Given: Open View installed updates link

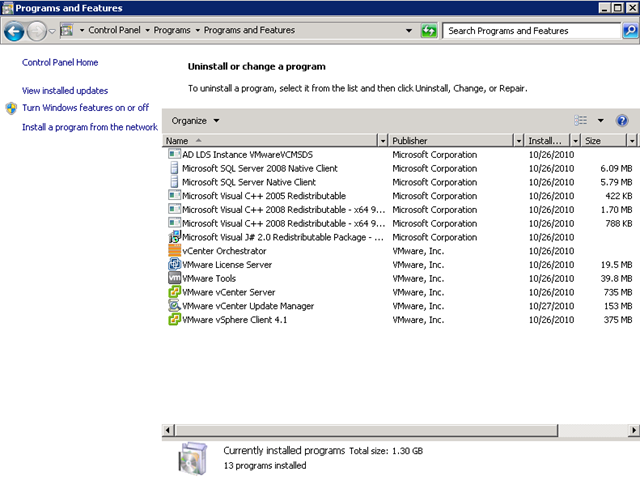Looking at the screenshot, I should pos(65,91).
